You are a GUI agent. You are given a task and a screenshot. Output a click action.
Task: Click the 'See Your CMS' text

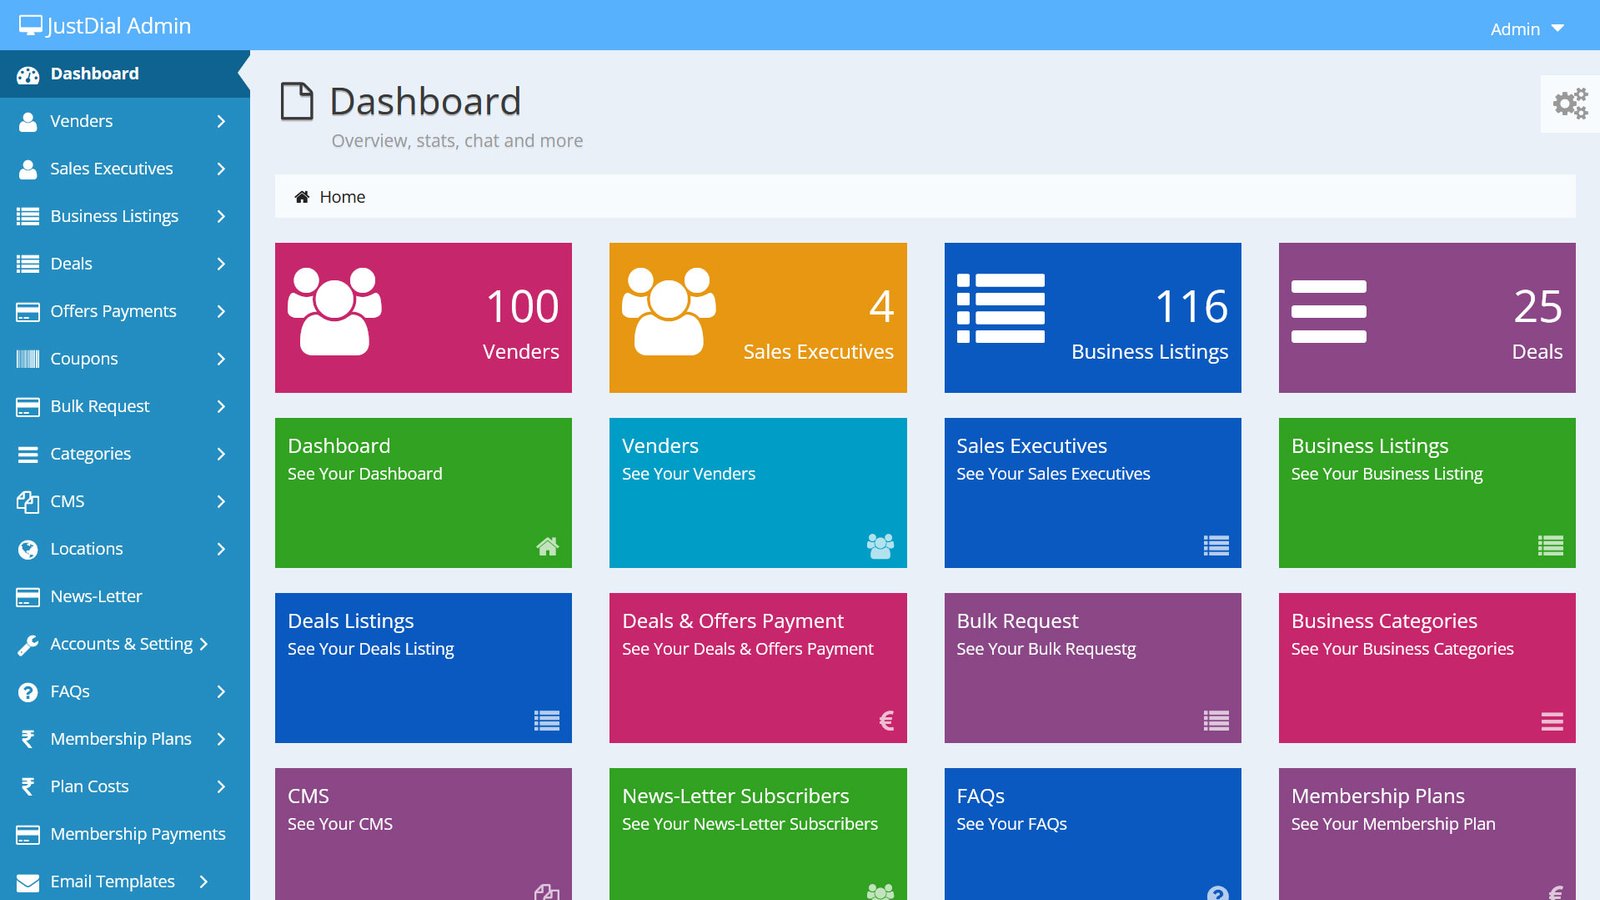click(340, 824)
